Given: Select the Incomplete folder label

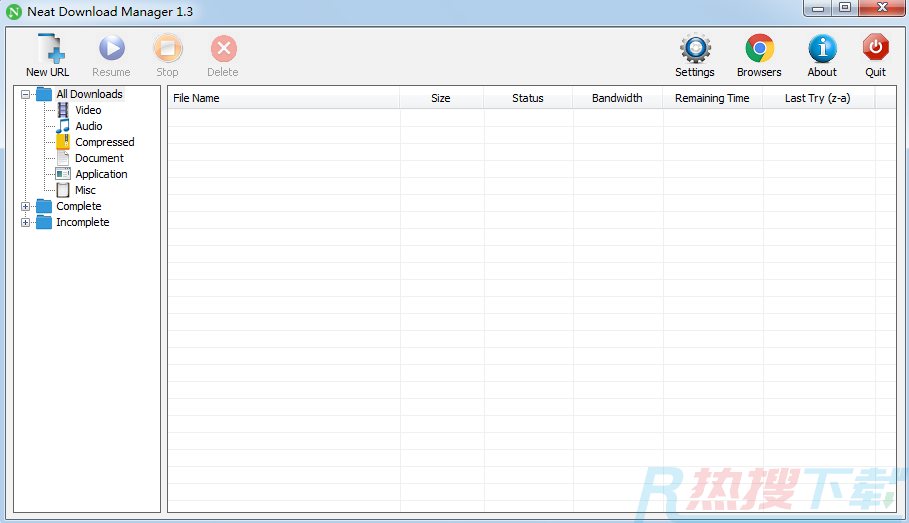Looking at the screenshot, I should pos(82,222).
